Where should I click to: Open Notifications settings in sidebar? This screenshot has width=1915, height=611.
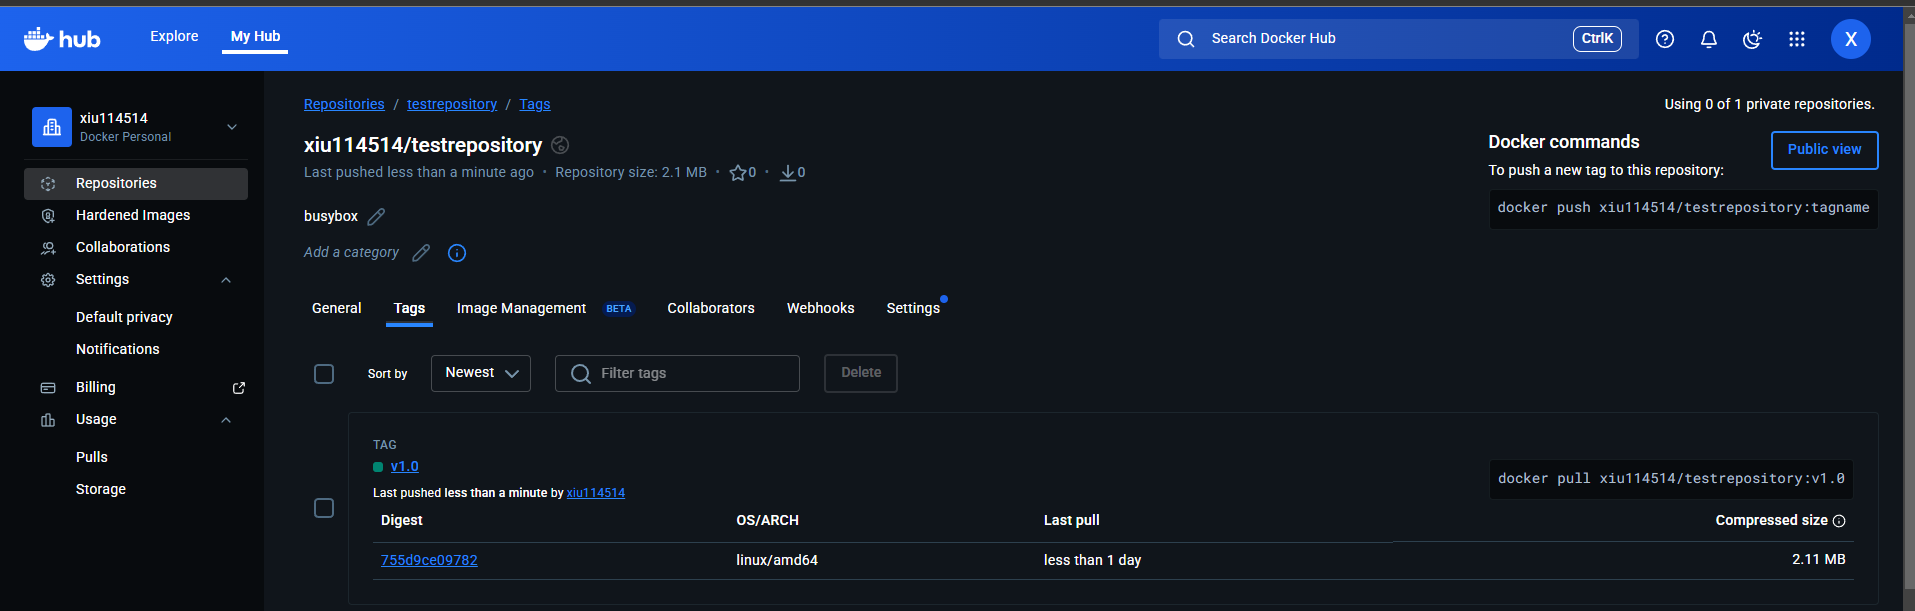[118, 350]
